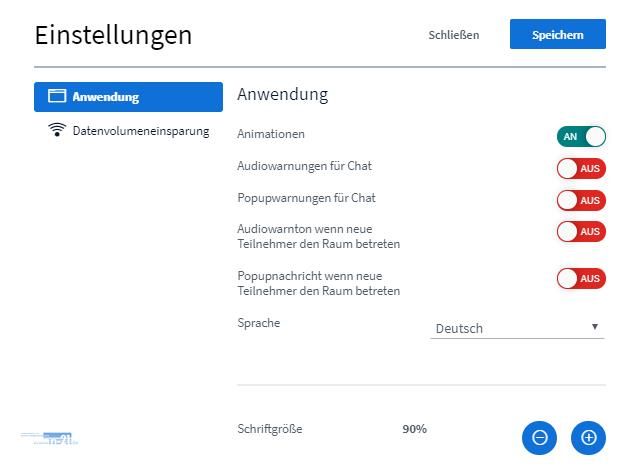Toggle Popupnachricht for new participants joining
This screenshot has width=631, height=467.
pyautogui.click(x=581, y=278)
